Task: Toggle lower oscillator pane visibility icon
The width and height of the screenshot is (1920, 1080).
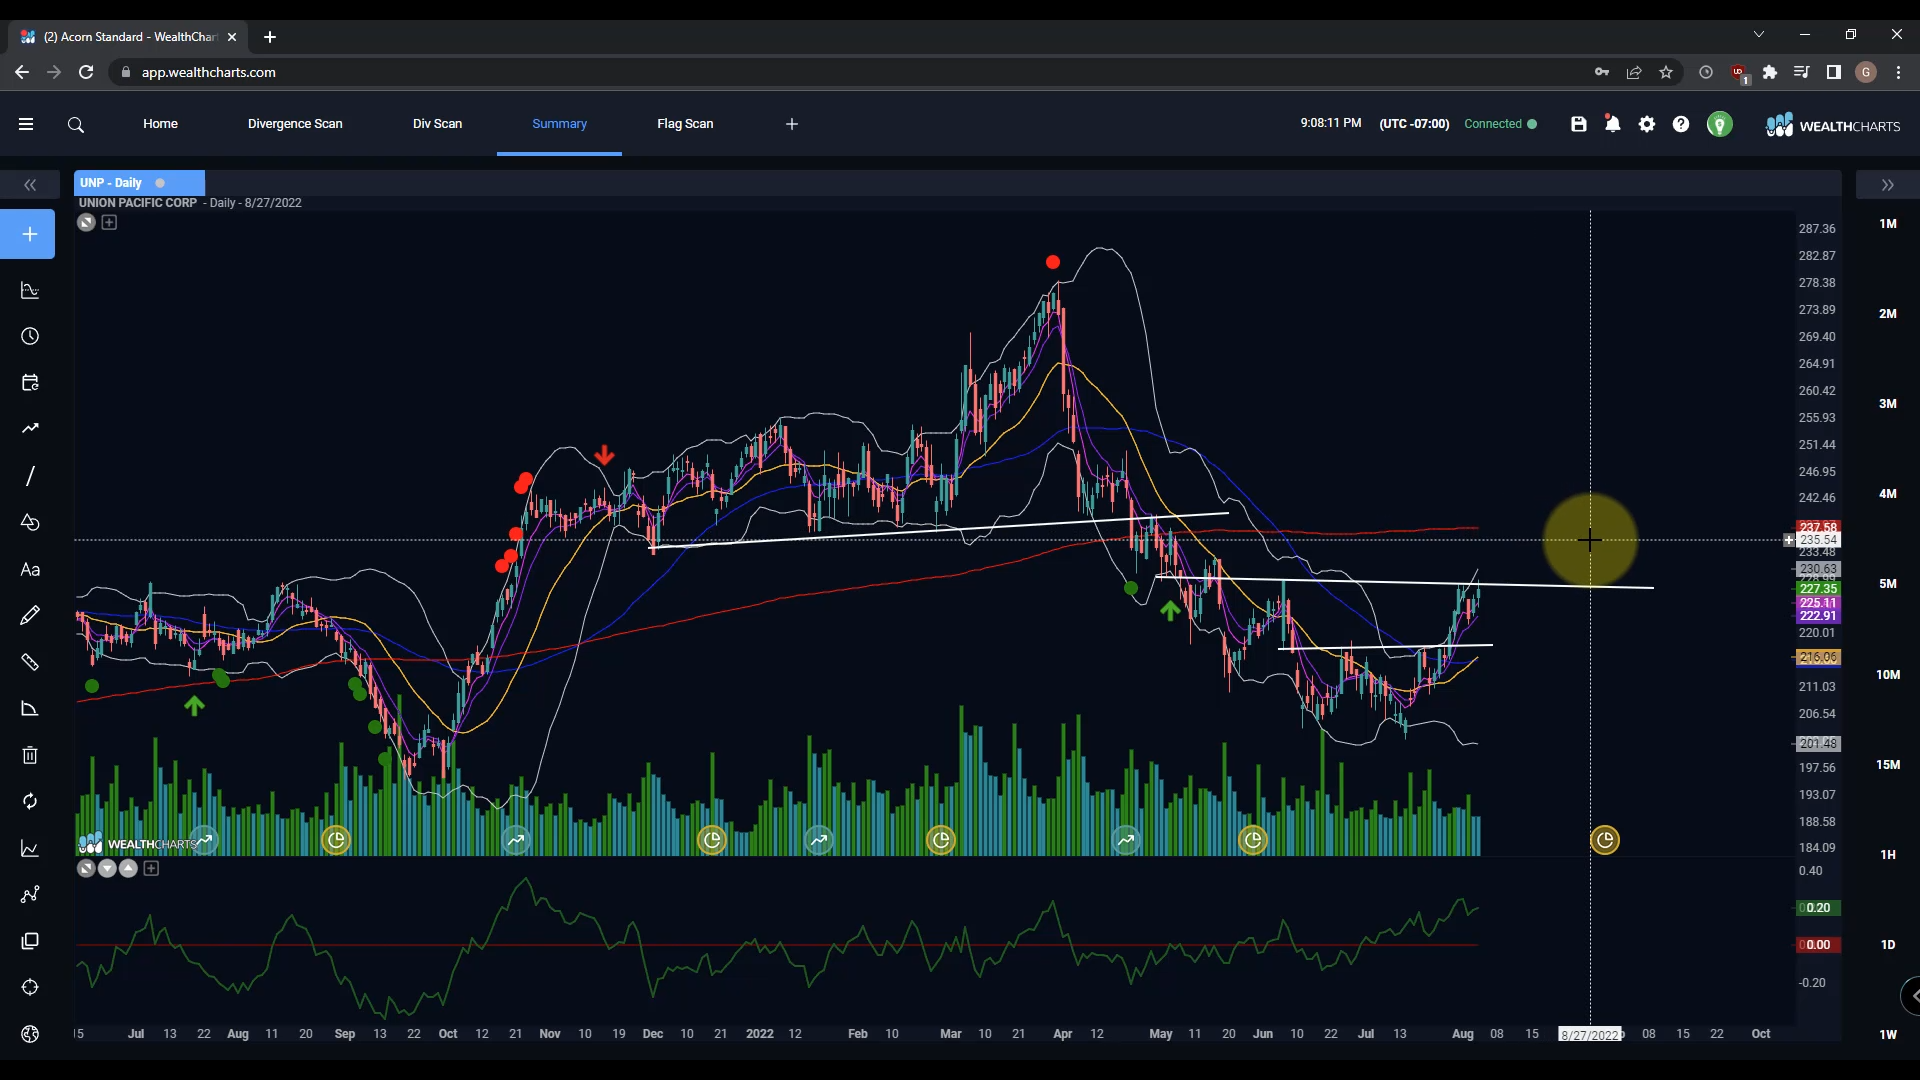Action: (86, 869)
